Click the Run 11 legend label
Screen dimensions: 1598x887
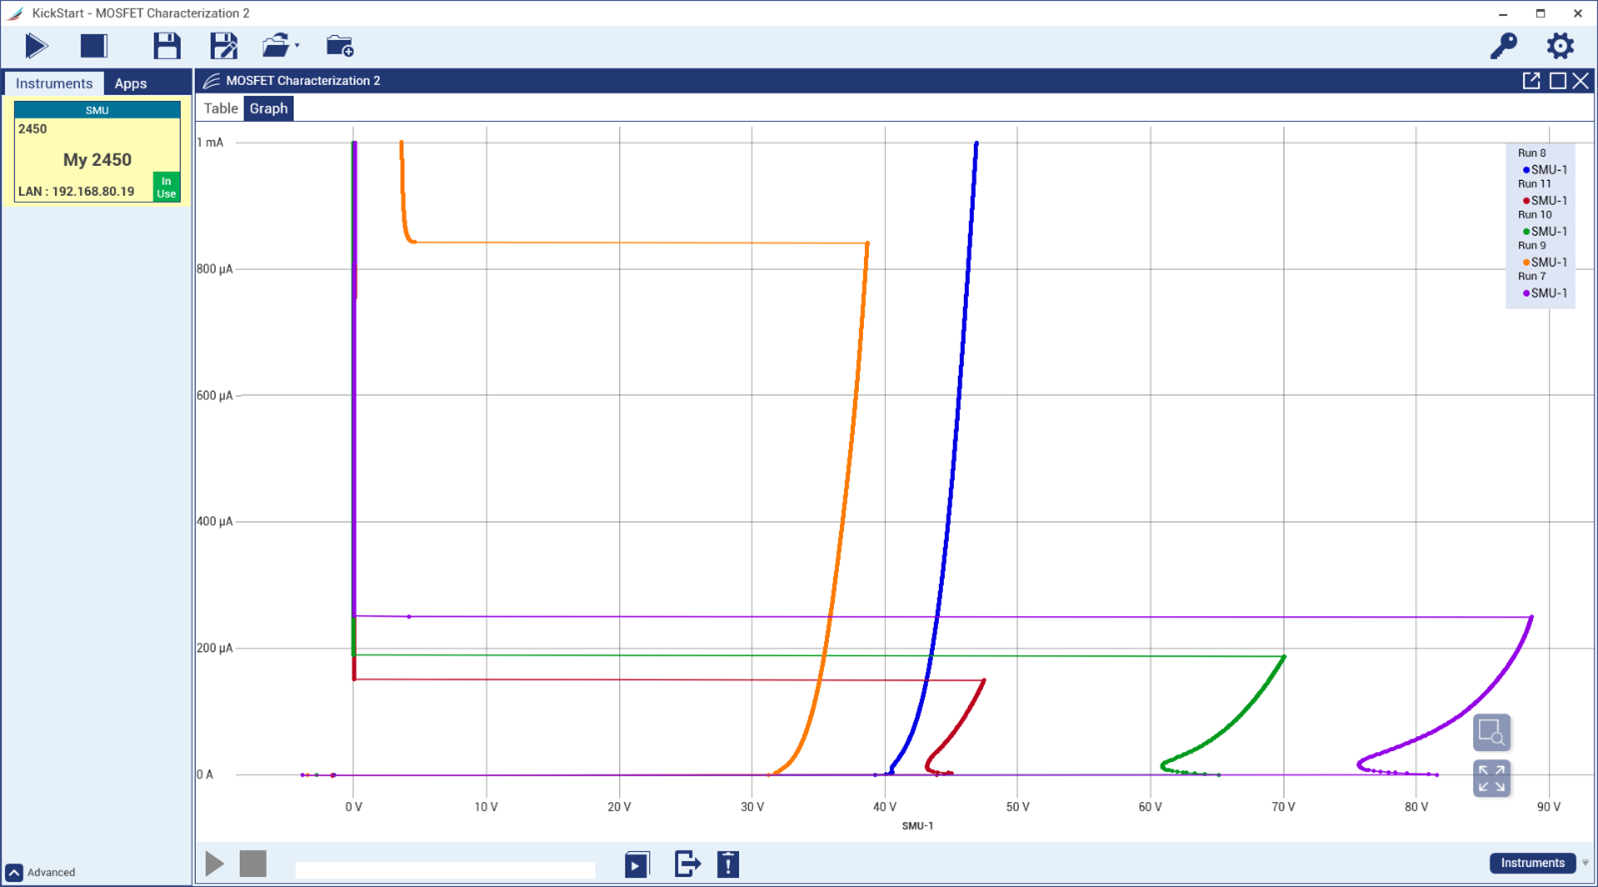[x=1535, y=184]
